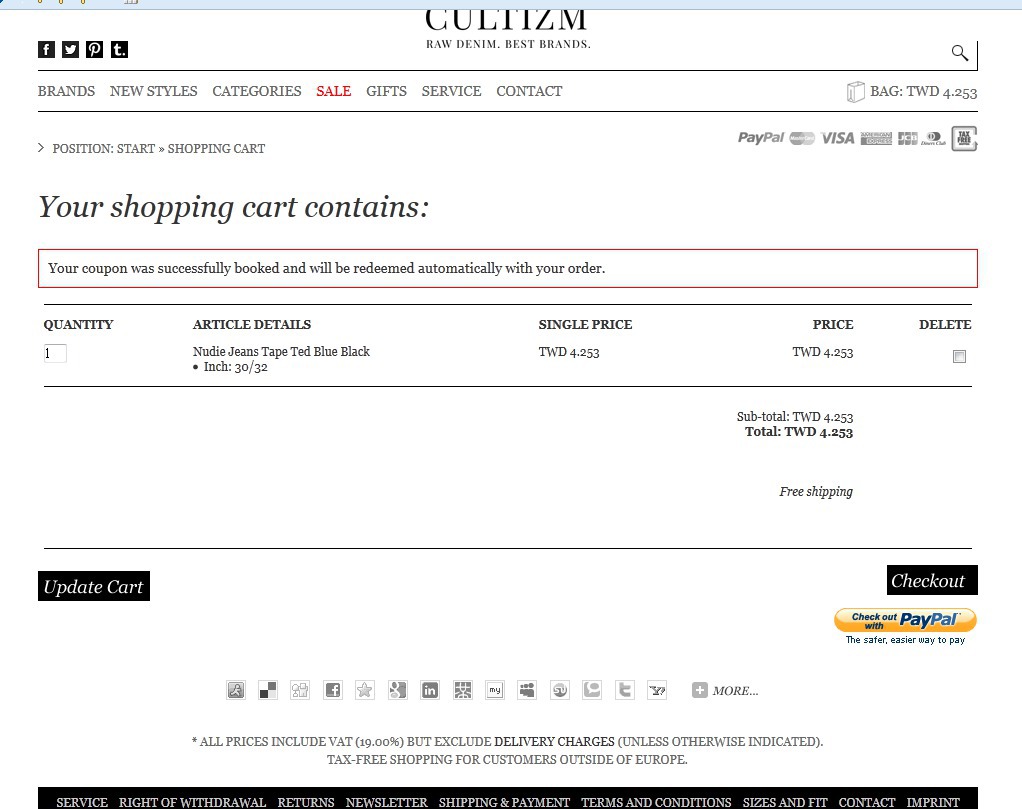
Task: Open the CONTACT menu in top navigation
Action: [529, 91]
